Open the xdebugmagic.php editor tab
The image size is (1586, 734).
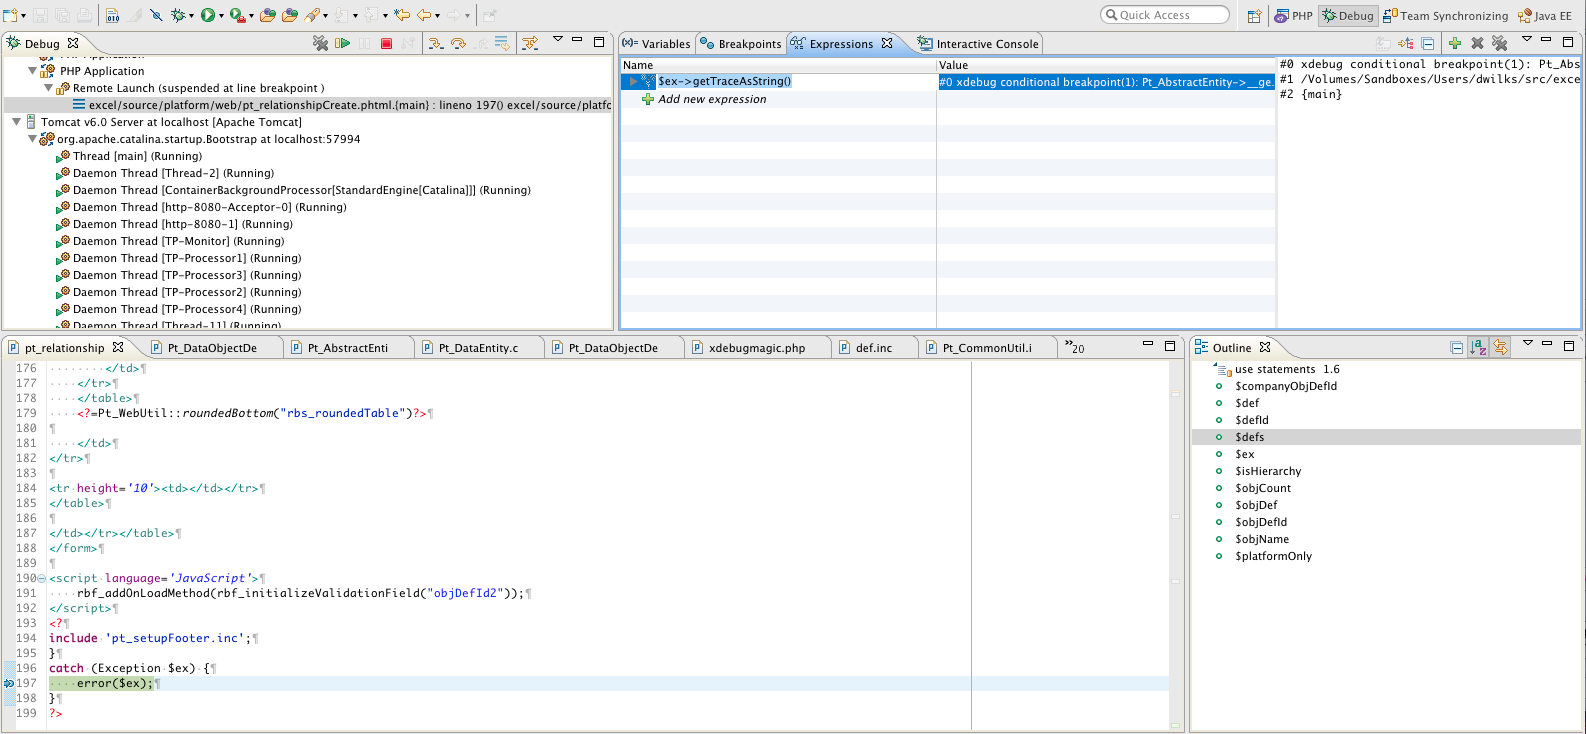tap(756, 348)
